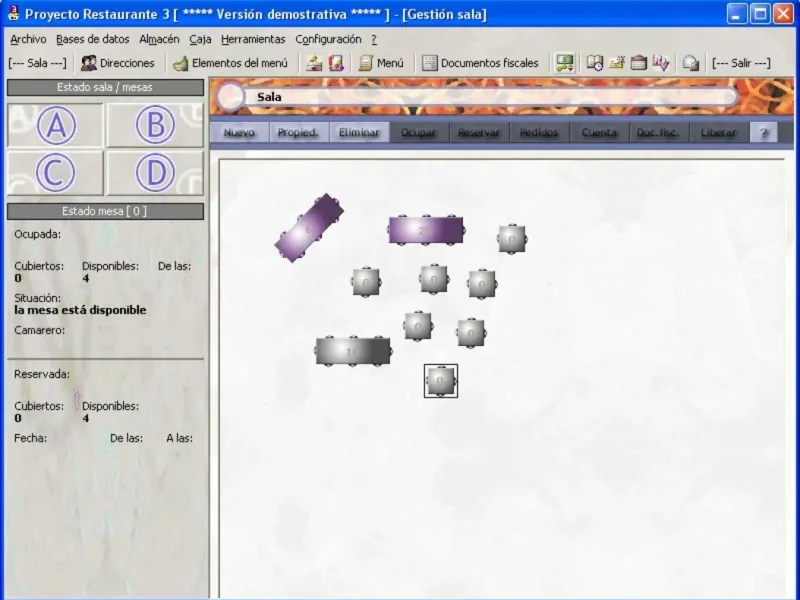Click the Estado sala / mesas header

tap(105, 87)
